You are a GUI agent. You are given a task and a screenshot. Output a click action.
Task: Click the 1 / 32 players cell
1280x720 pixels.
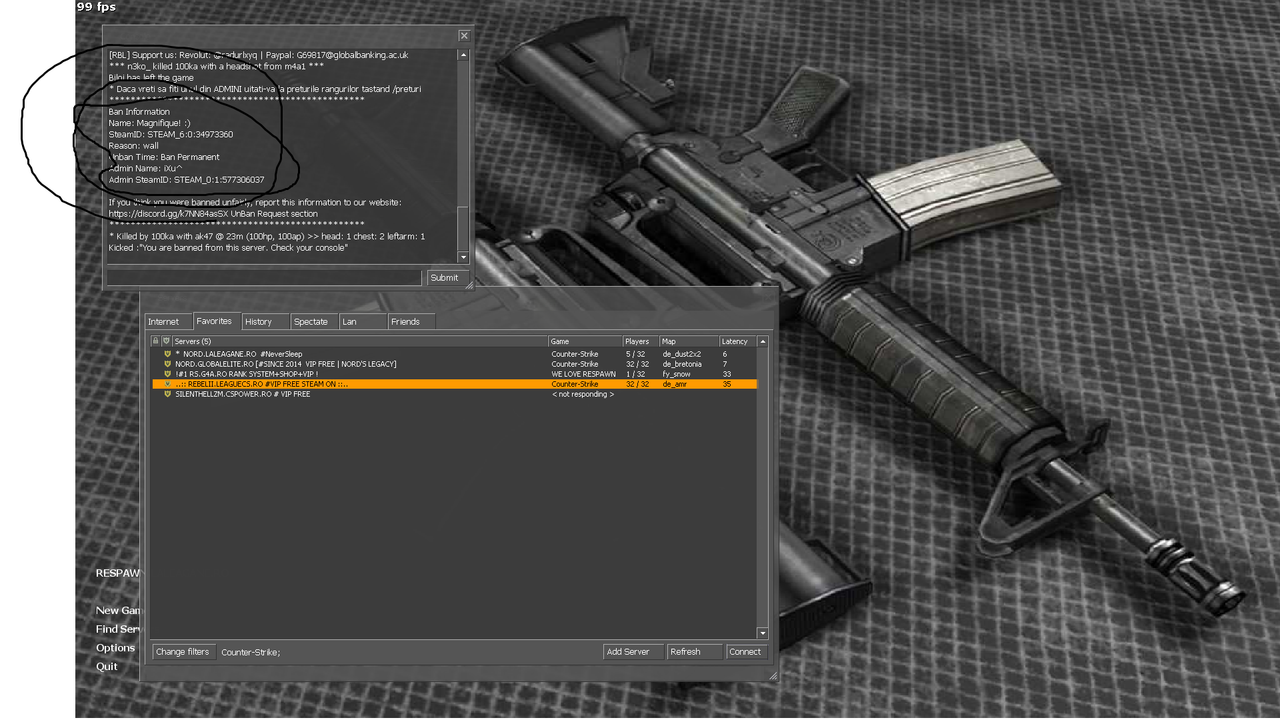635,374
